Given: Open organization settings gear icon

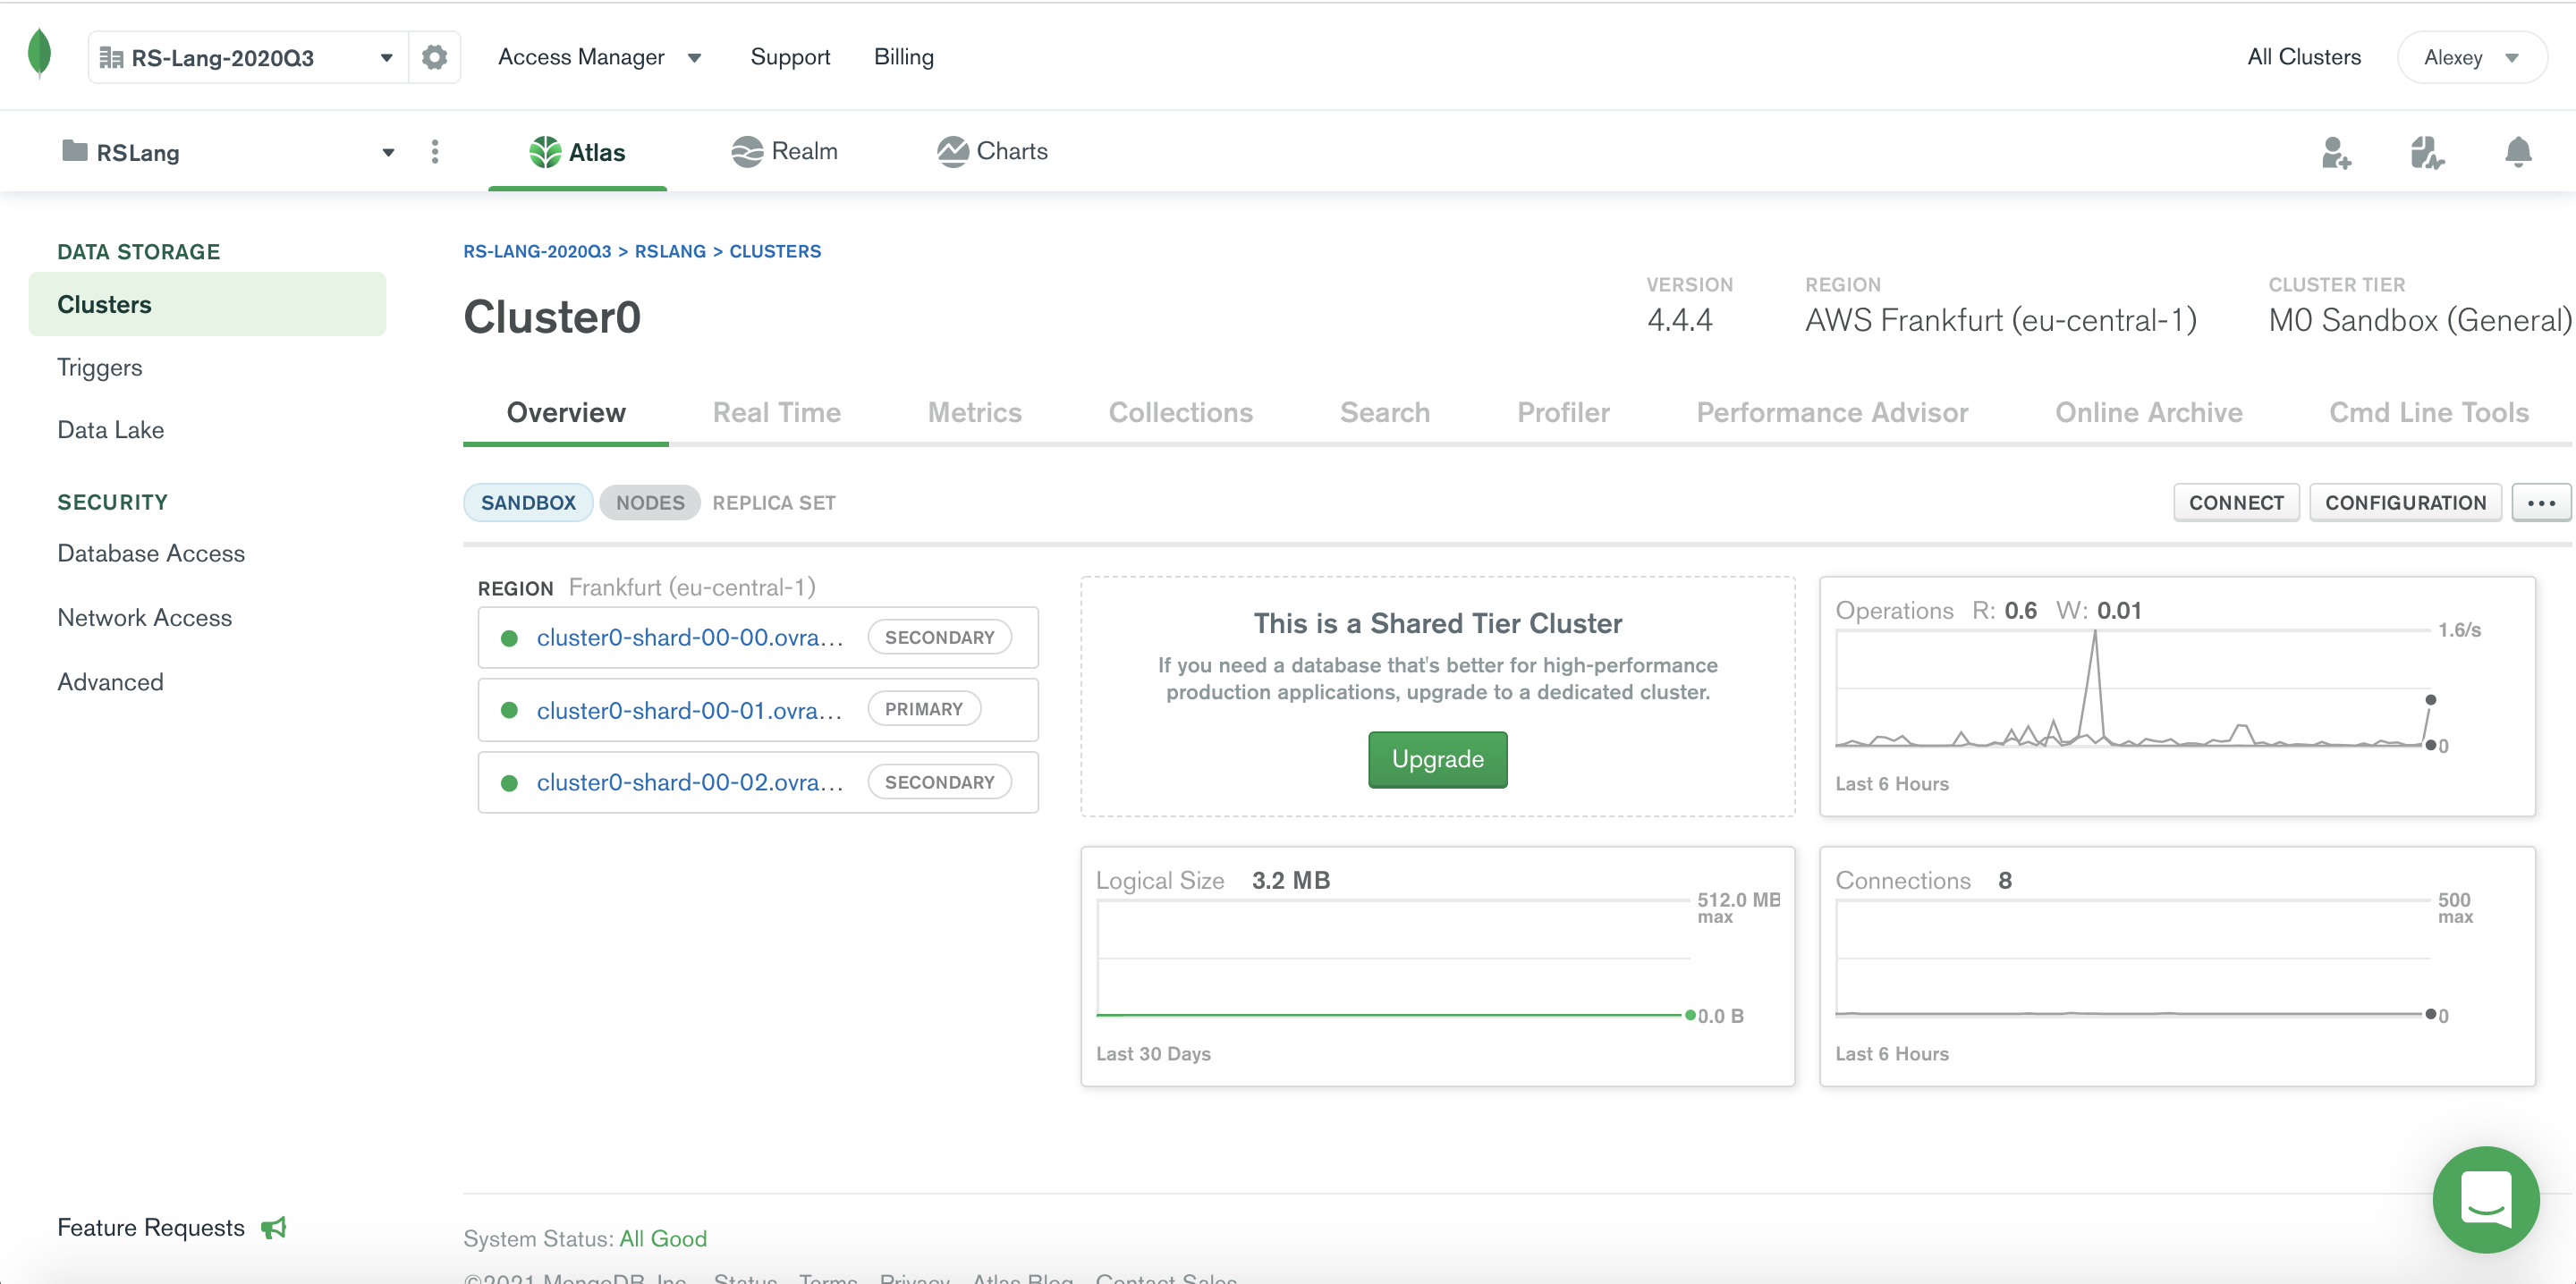Looking at the screenshot, I should pyautogui.click(x=434, y=57).
